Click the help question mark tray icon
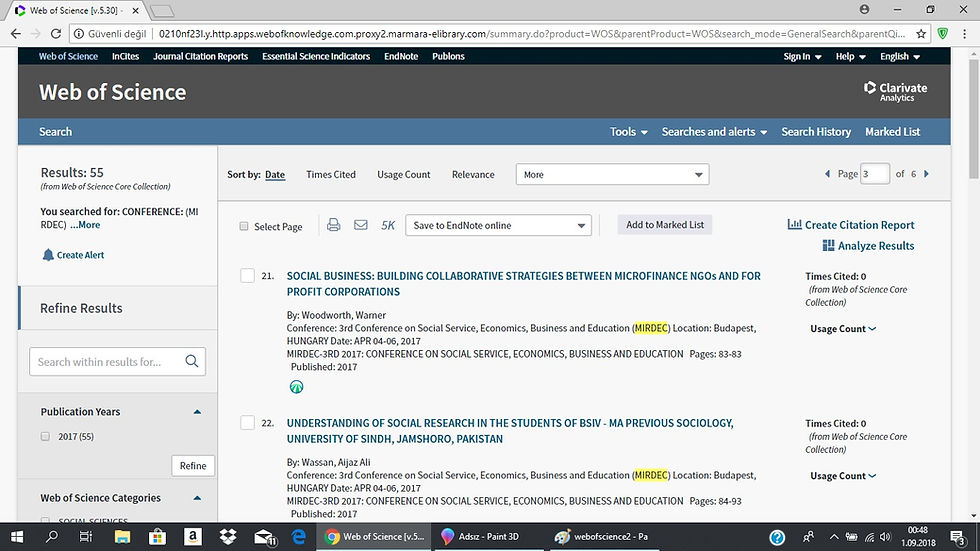Image resolution: width=980 pixels, height=551 pixels. coord(777,537)
